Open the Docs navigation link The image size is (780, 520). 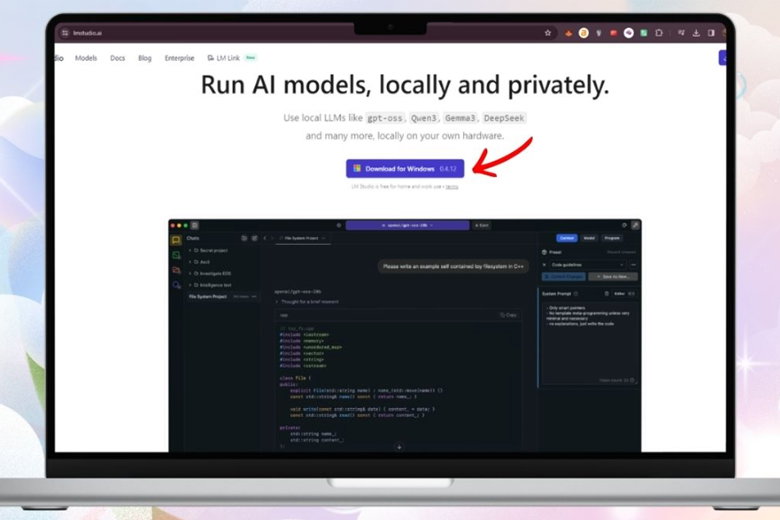[117, 58]
